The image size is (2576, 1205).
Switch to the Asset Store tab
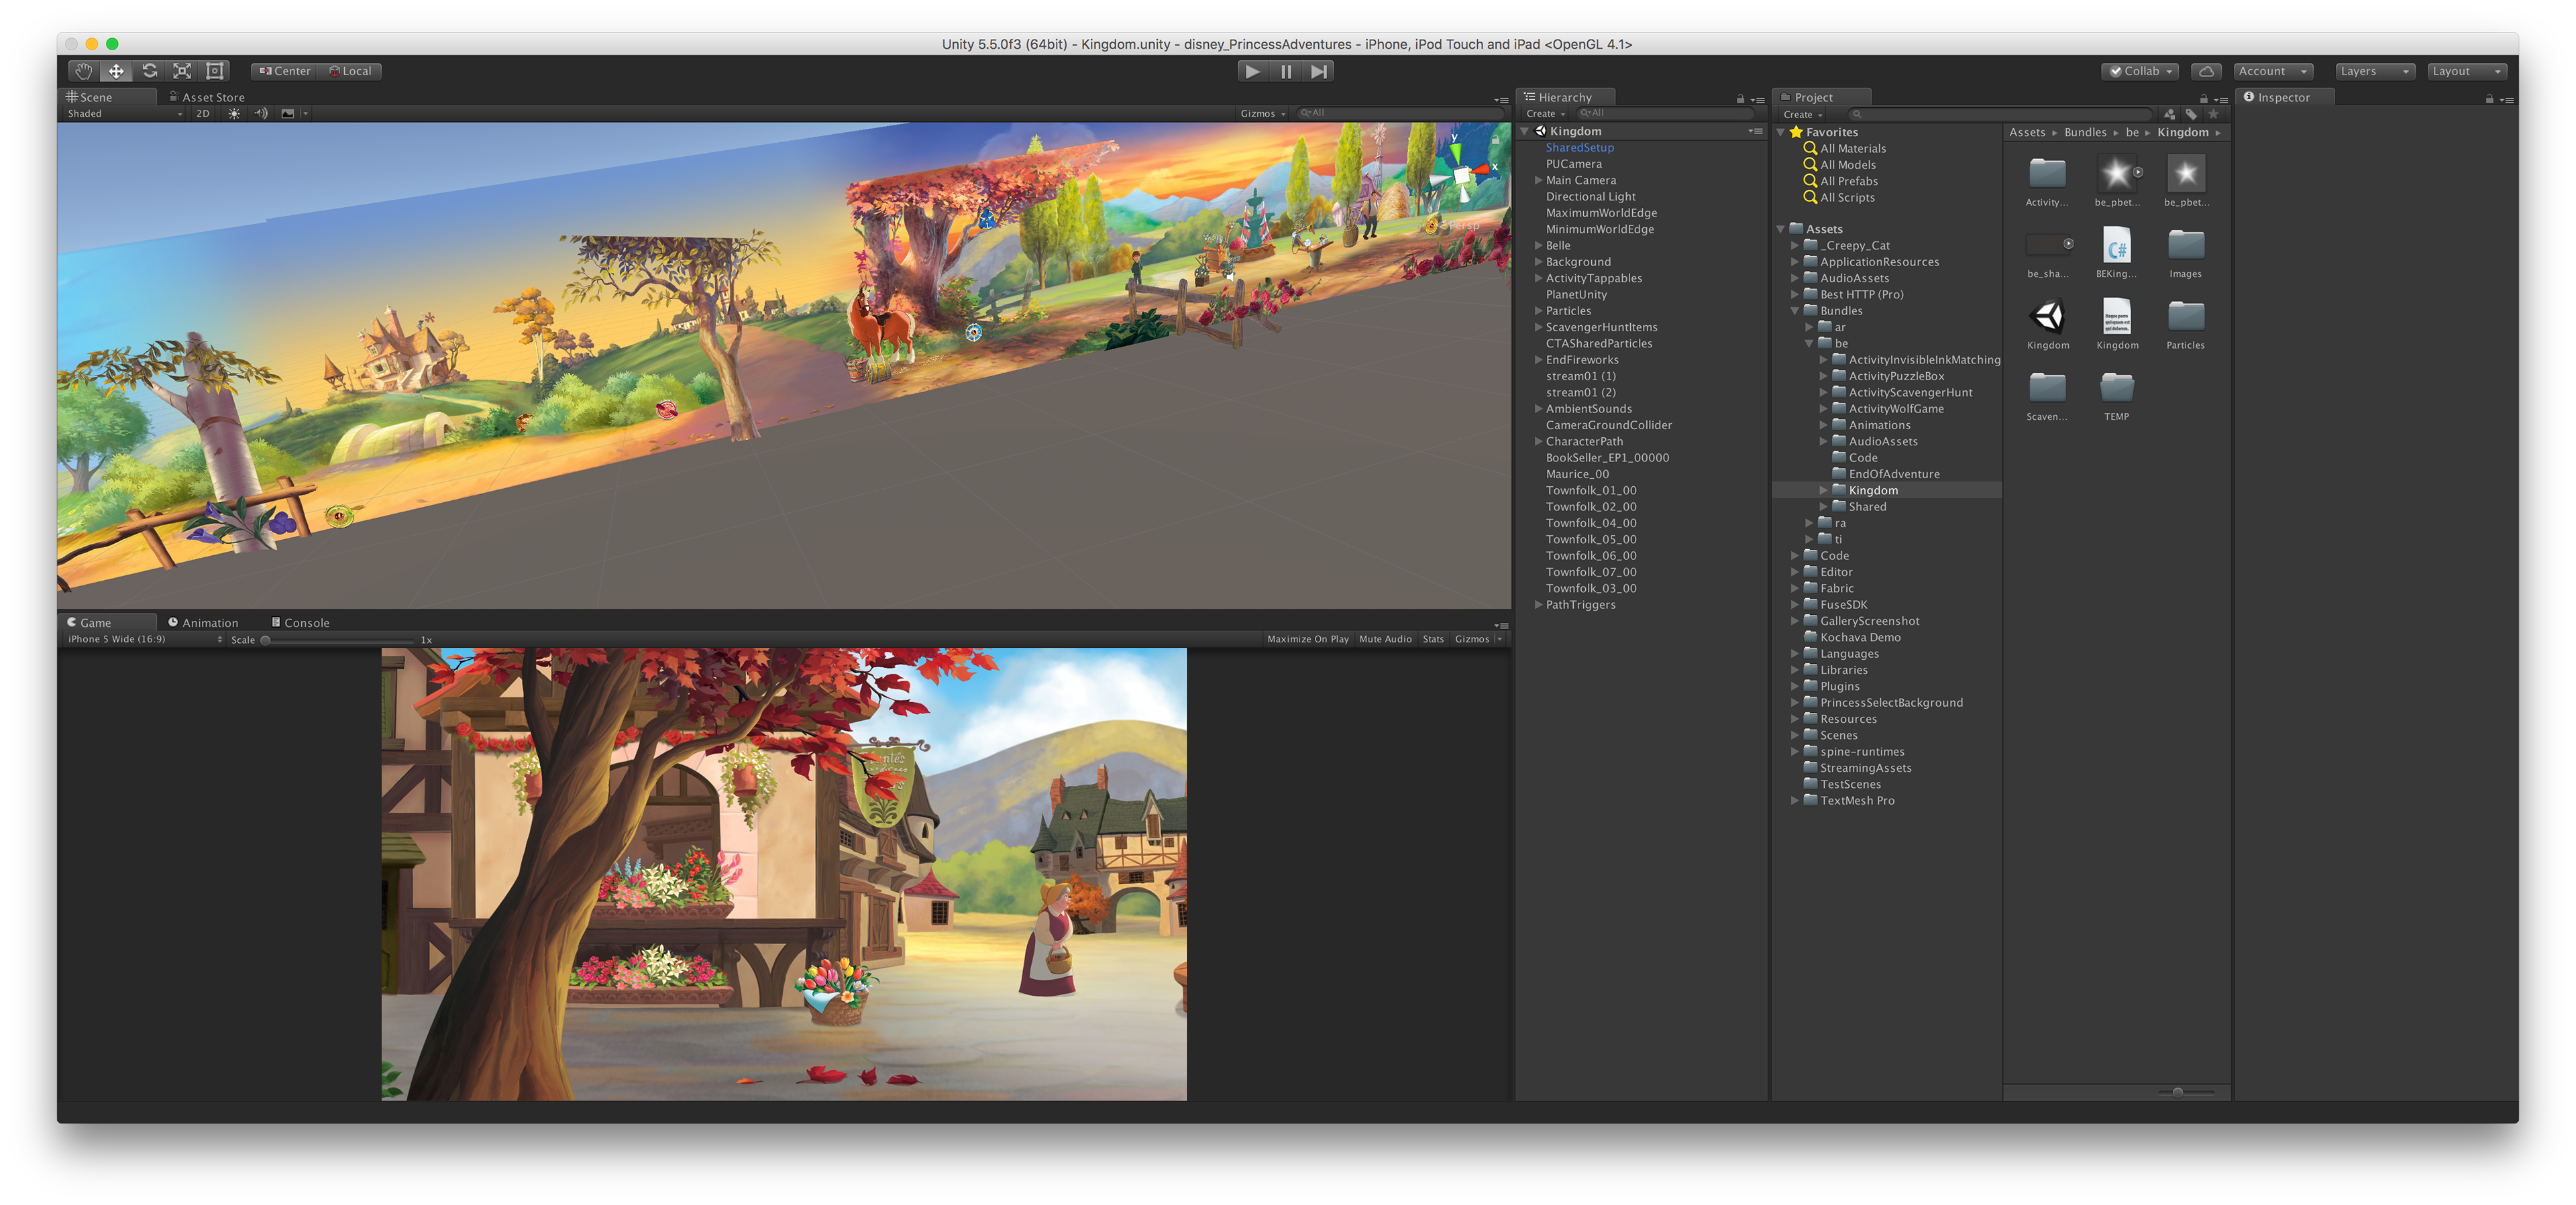[x=207, y=97]
